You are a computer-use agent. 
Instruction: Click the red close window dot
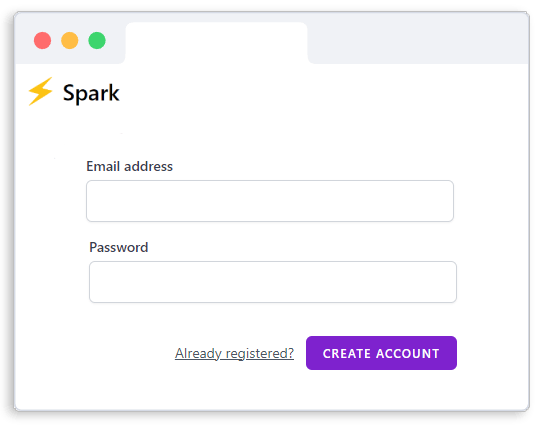(x=43, y=40)
